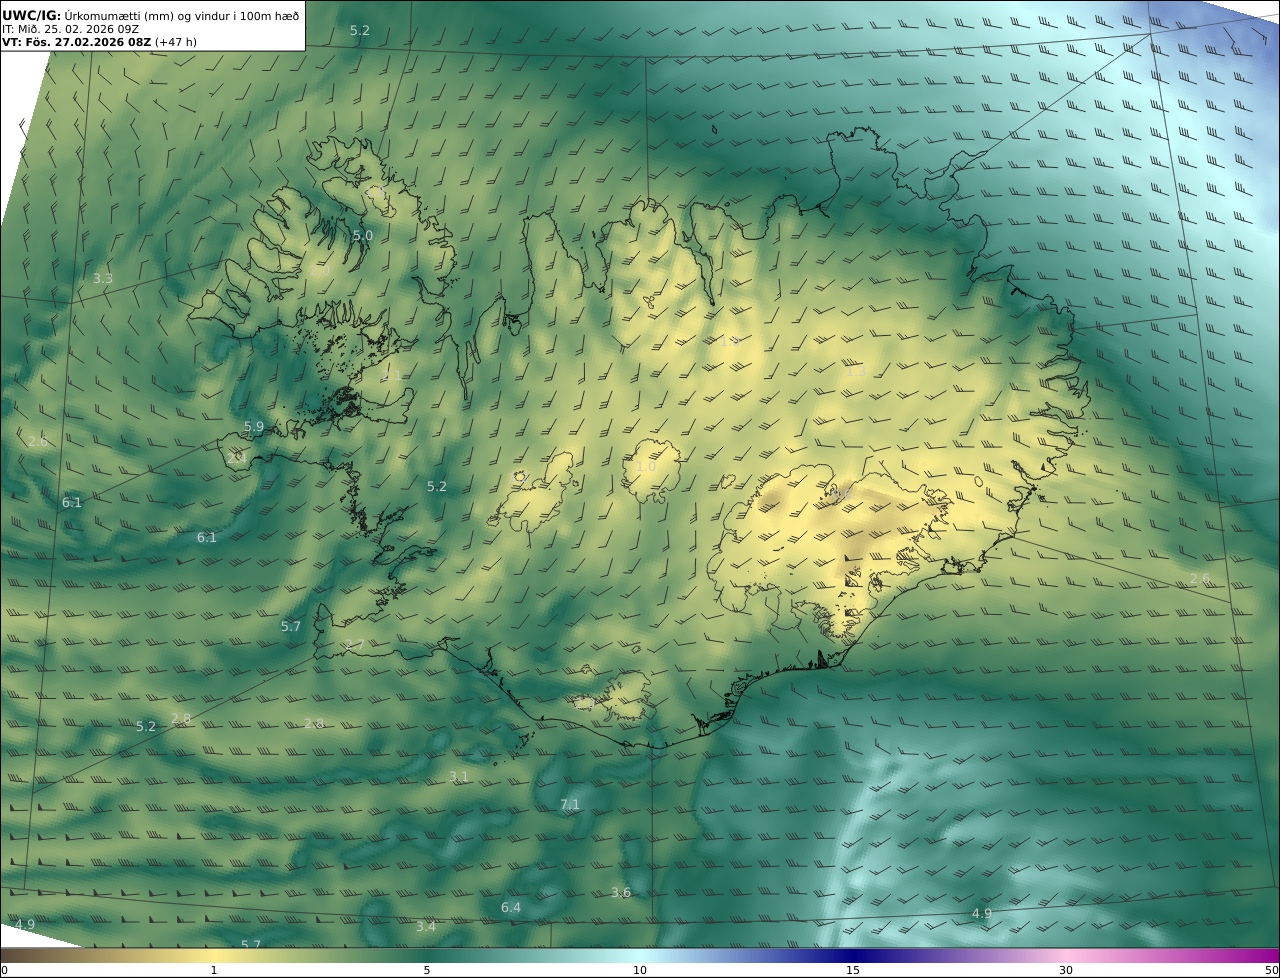
Task: Select the "3.6" map value
Action: pos(621,892)
